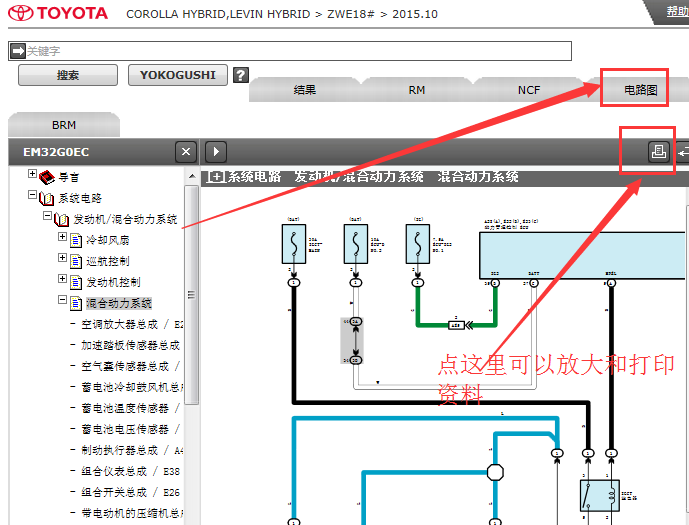The height and width of the screenshot is (525, 689).
Task: Click the Toyota logo
Action: tap(58, 13)
